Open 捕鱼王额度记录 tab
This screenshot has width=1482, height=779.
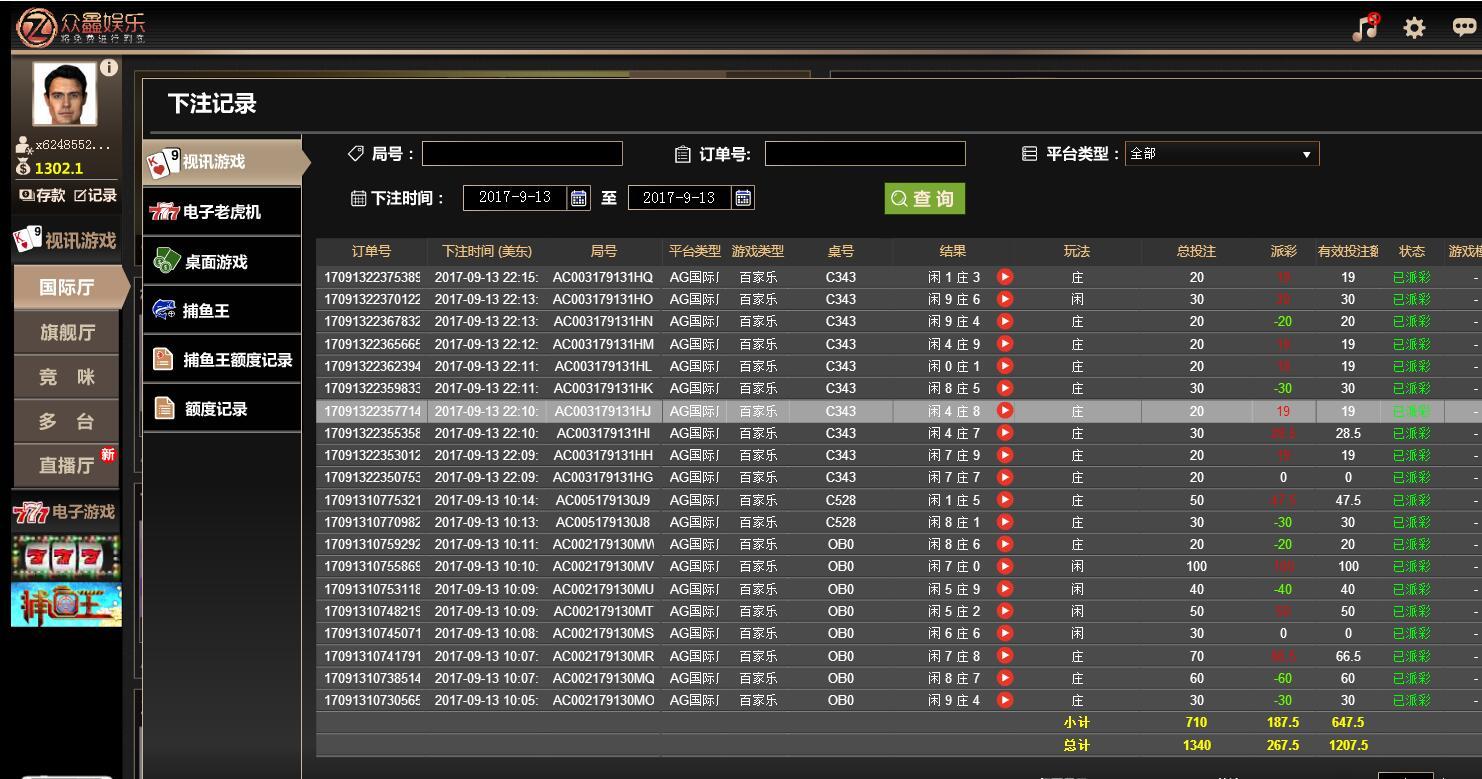pos(221,360)
